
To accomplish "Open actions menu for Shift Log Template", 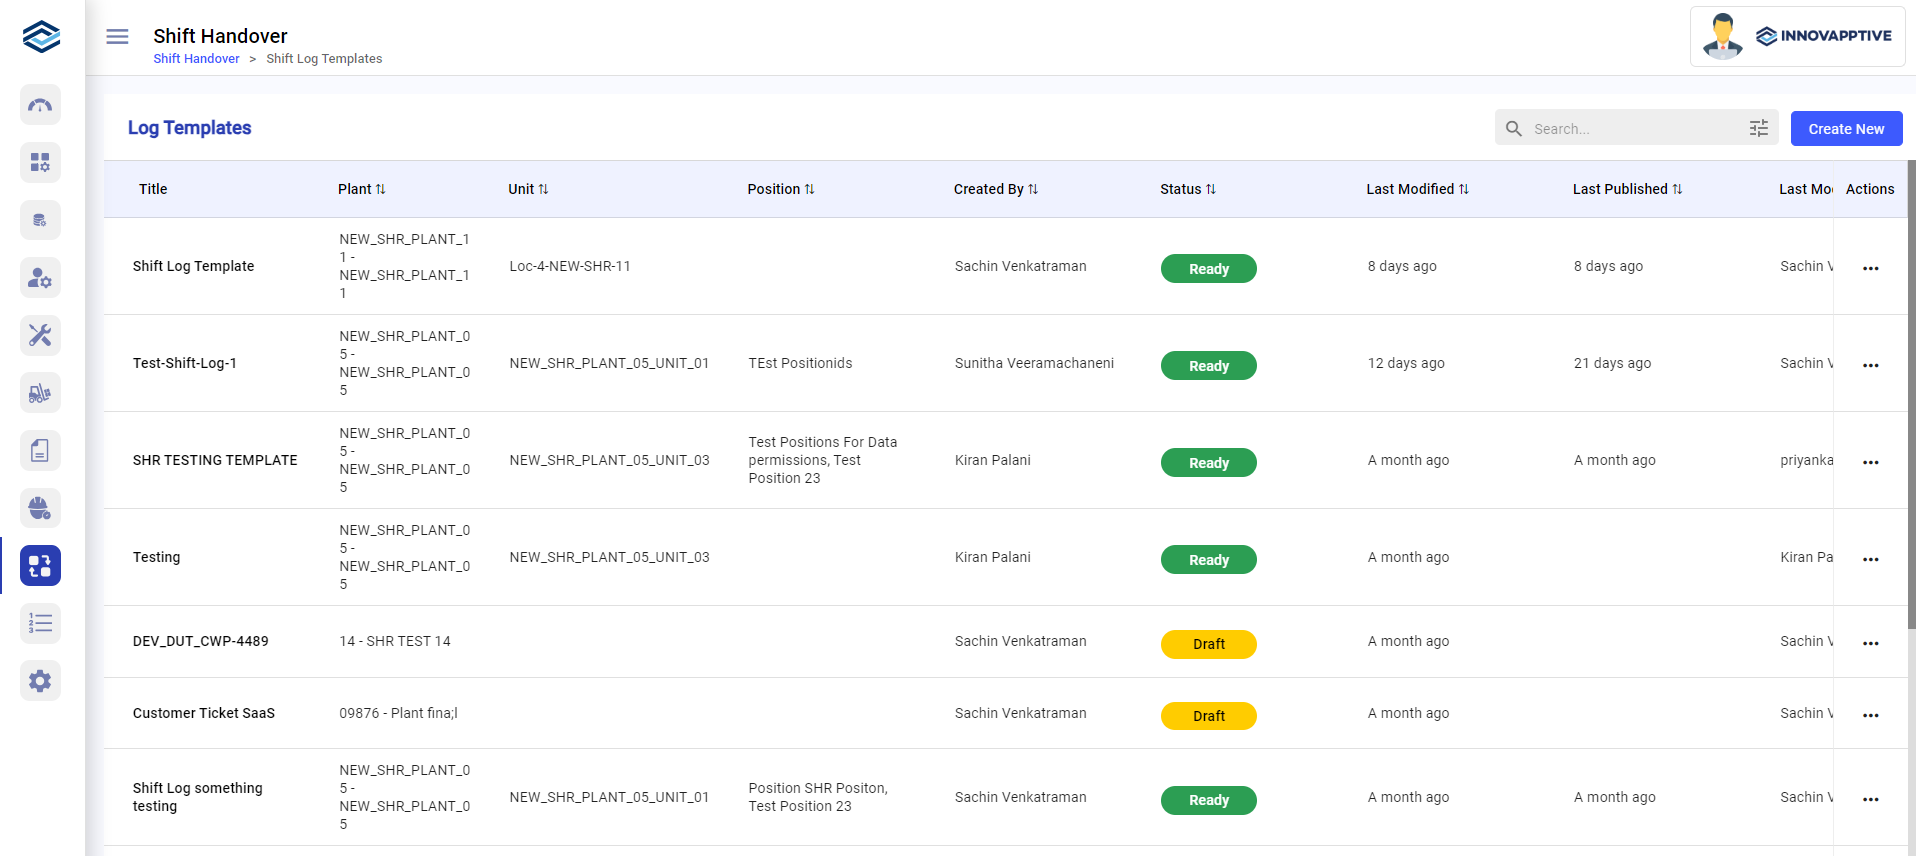I will pos(1870,268).
